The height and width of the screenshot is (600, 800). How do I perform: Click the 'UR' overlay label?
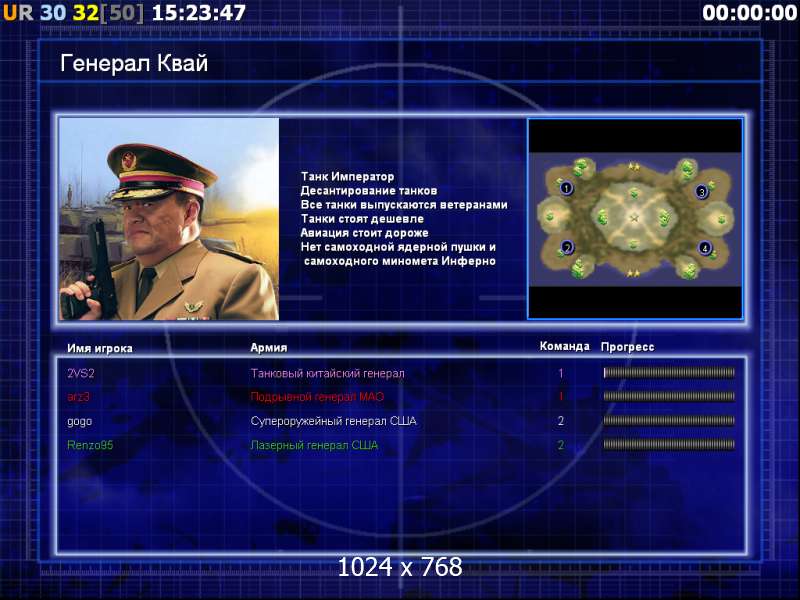pyautogui.click(x=18, y=13)
